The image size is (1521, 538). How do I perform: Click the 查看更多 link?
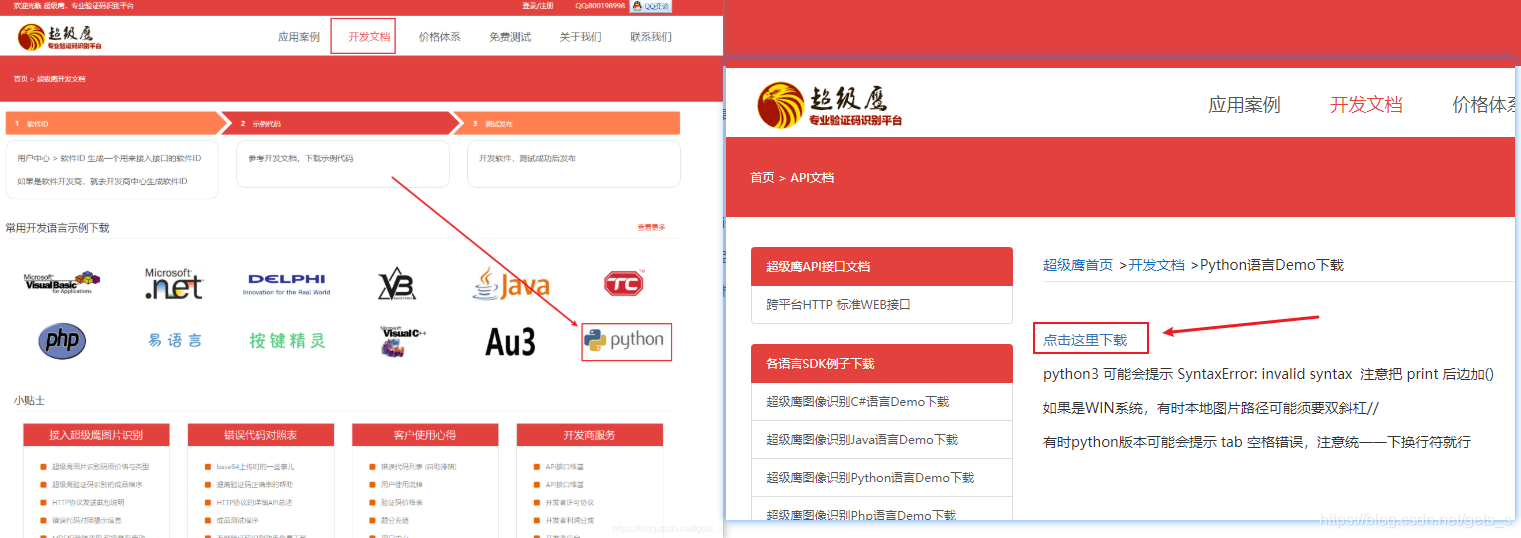point(651,227)
